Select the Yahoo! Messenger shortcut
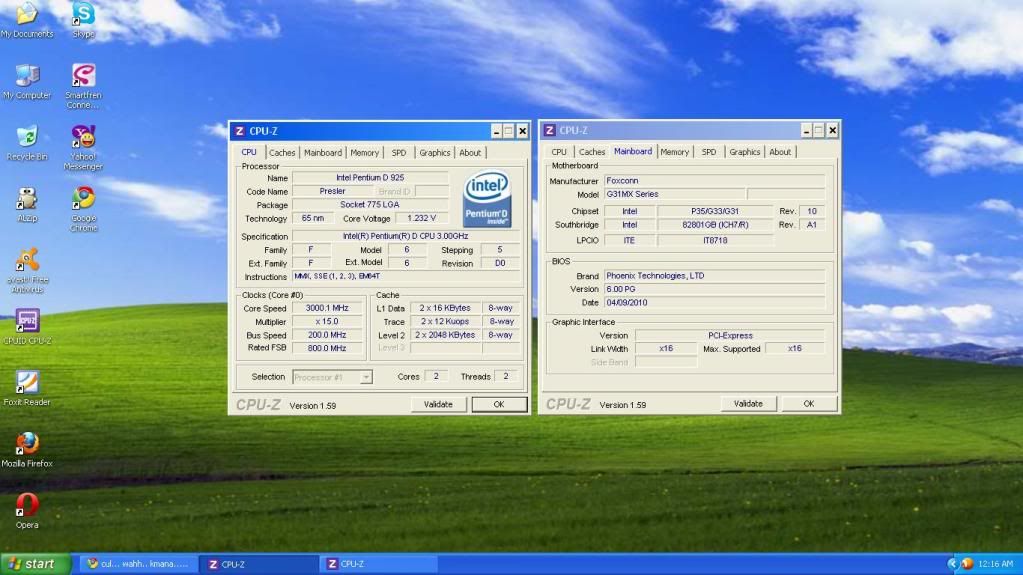The width and height of the screenshot is (1023, 575). pyautogui.click(x=84, y=148)
